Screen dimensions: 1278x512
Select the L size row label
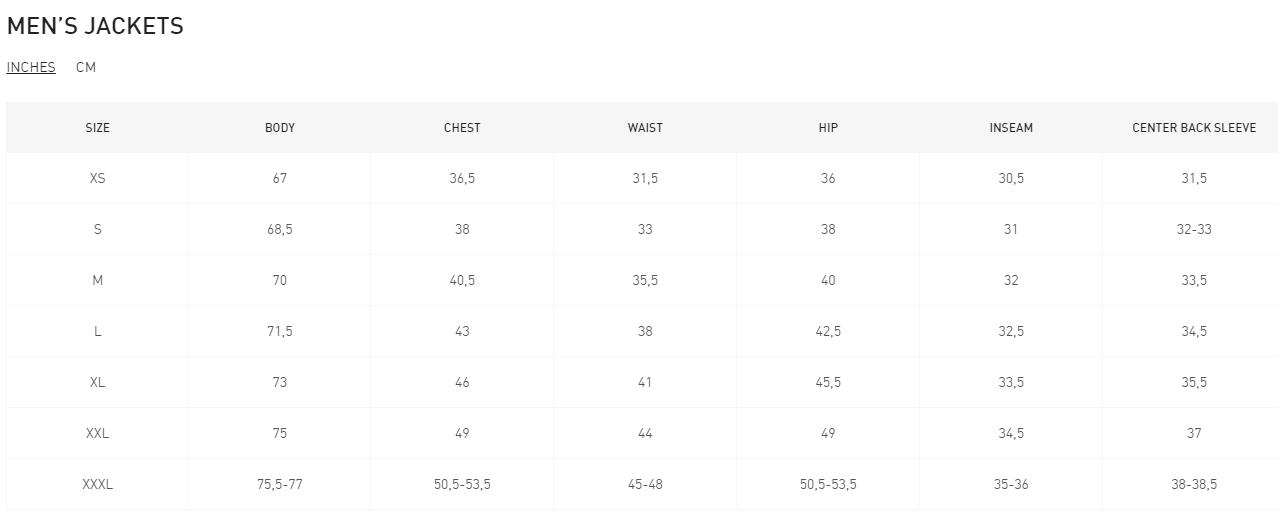(x=98, y=332)
